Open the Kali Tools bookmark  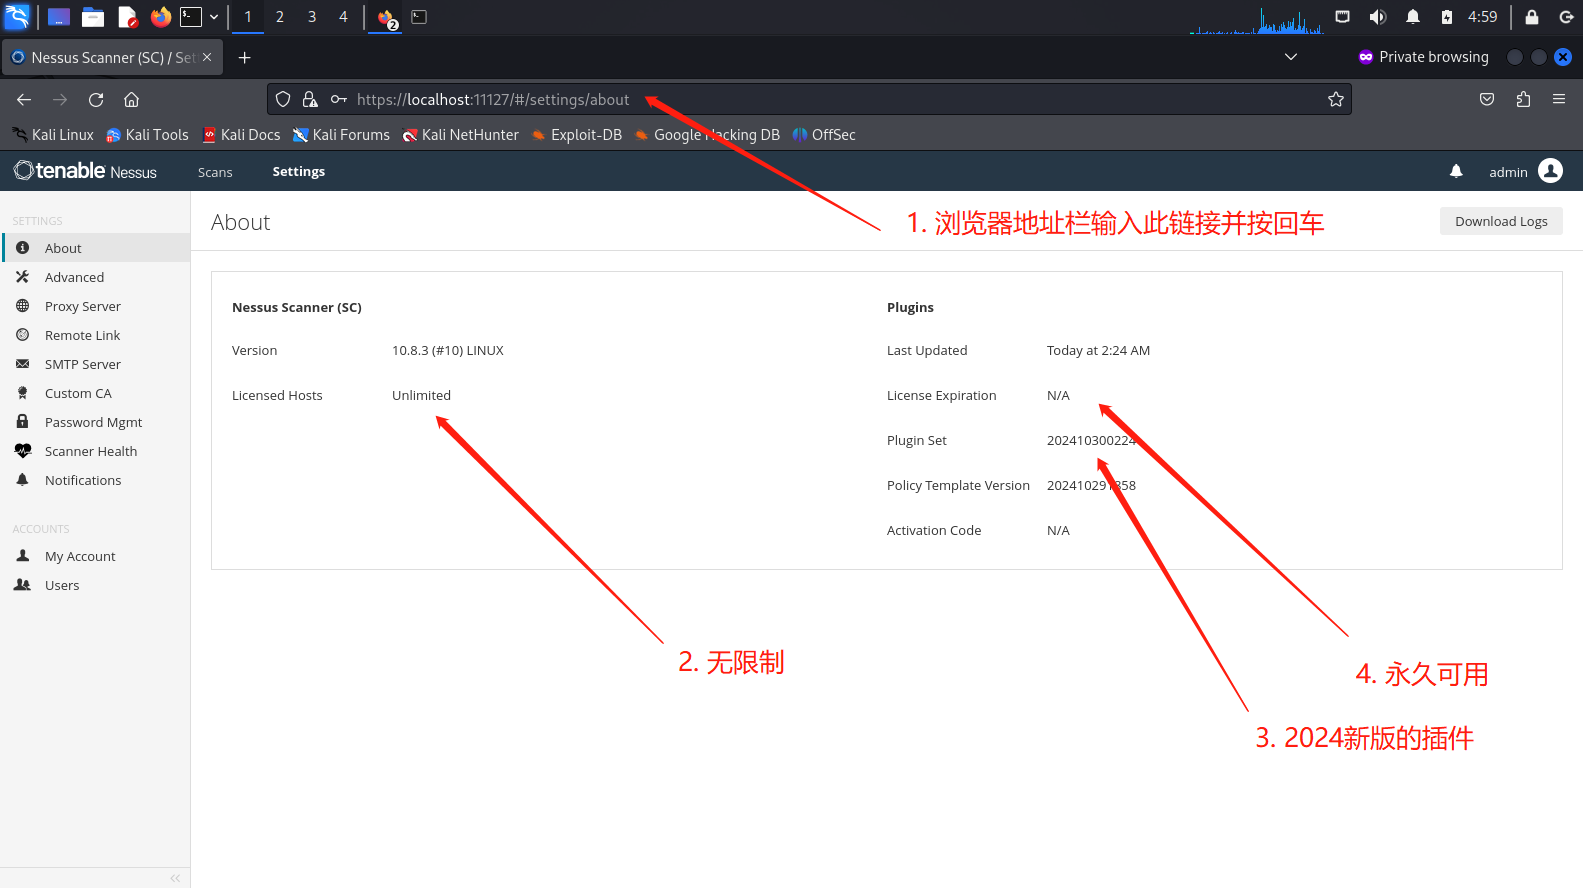tap(147, 135)
